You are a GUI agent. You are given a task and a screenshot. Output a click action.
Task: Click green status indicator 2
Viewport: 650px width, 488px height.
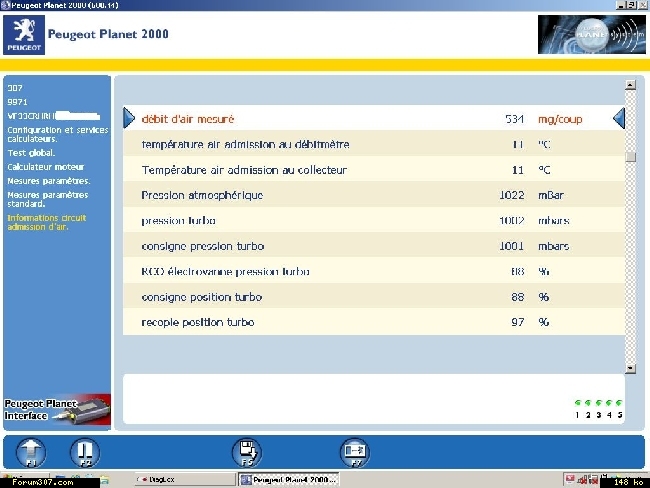(588, 403)
